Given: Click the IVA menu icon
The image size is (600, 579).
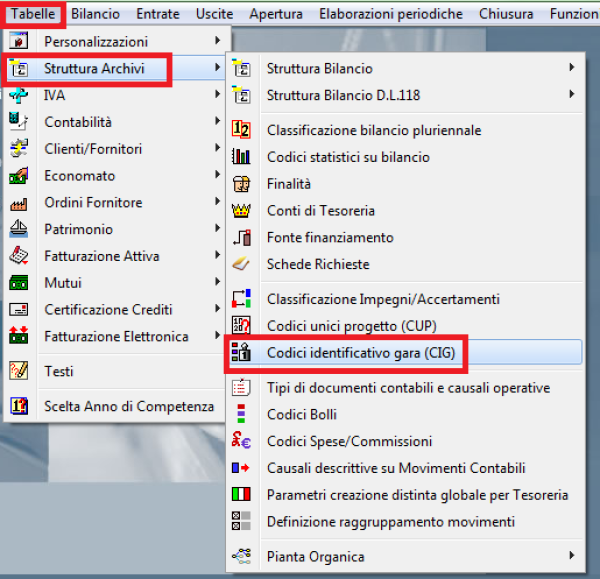Looking at the screenshot, I should (18, 95).
